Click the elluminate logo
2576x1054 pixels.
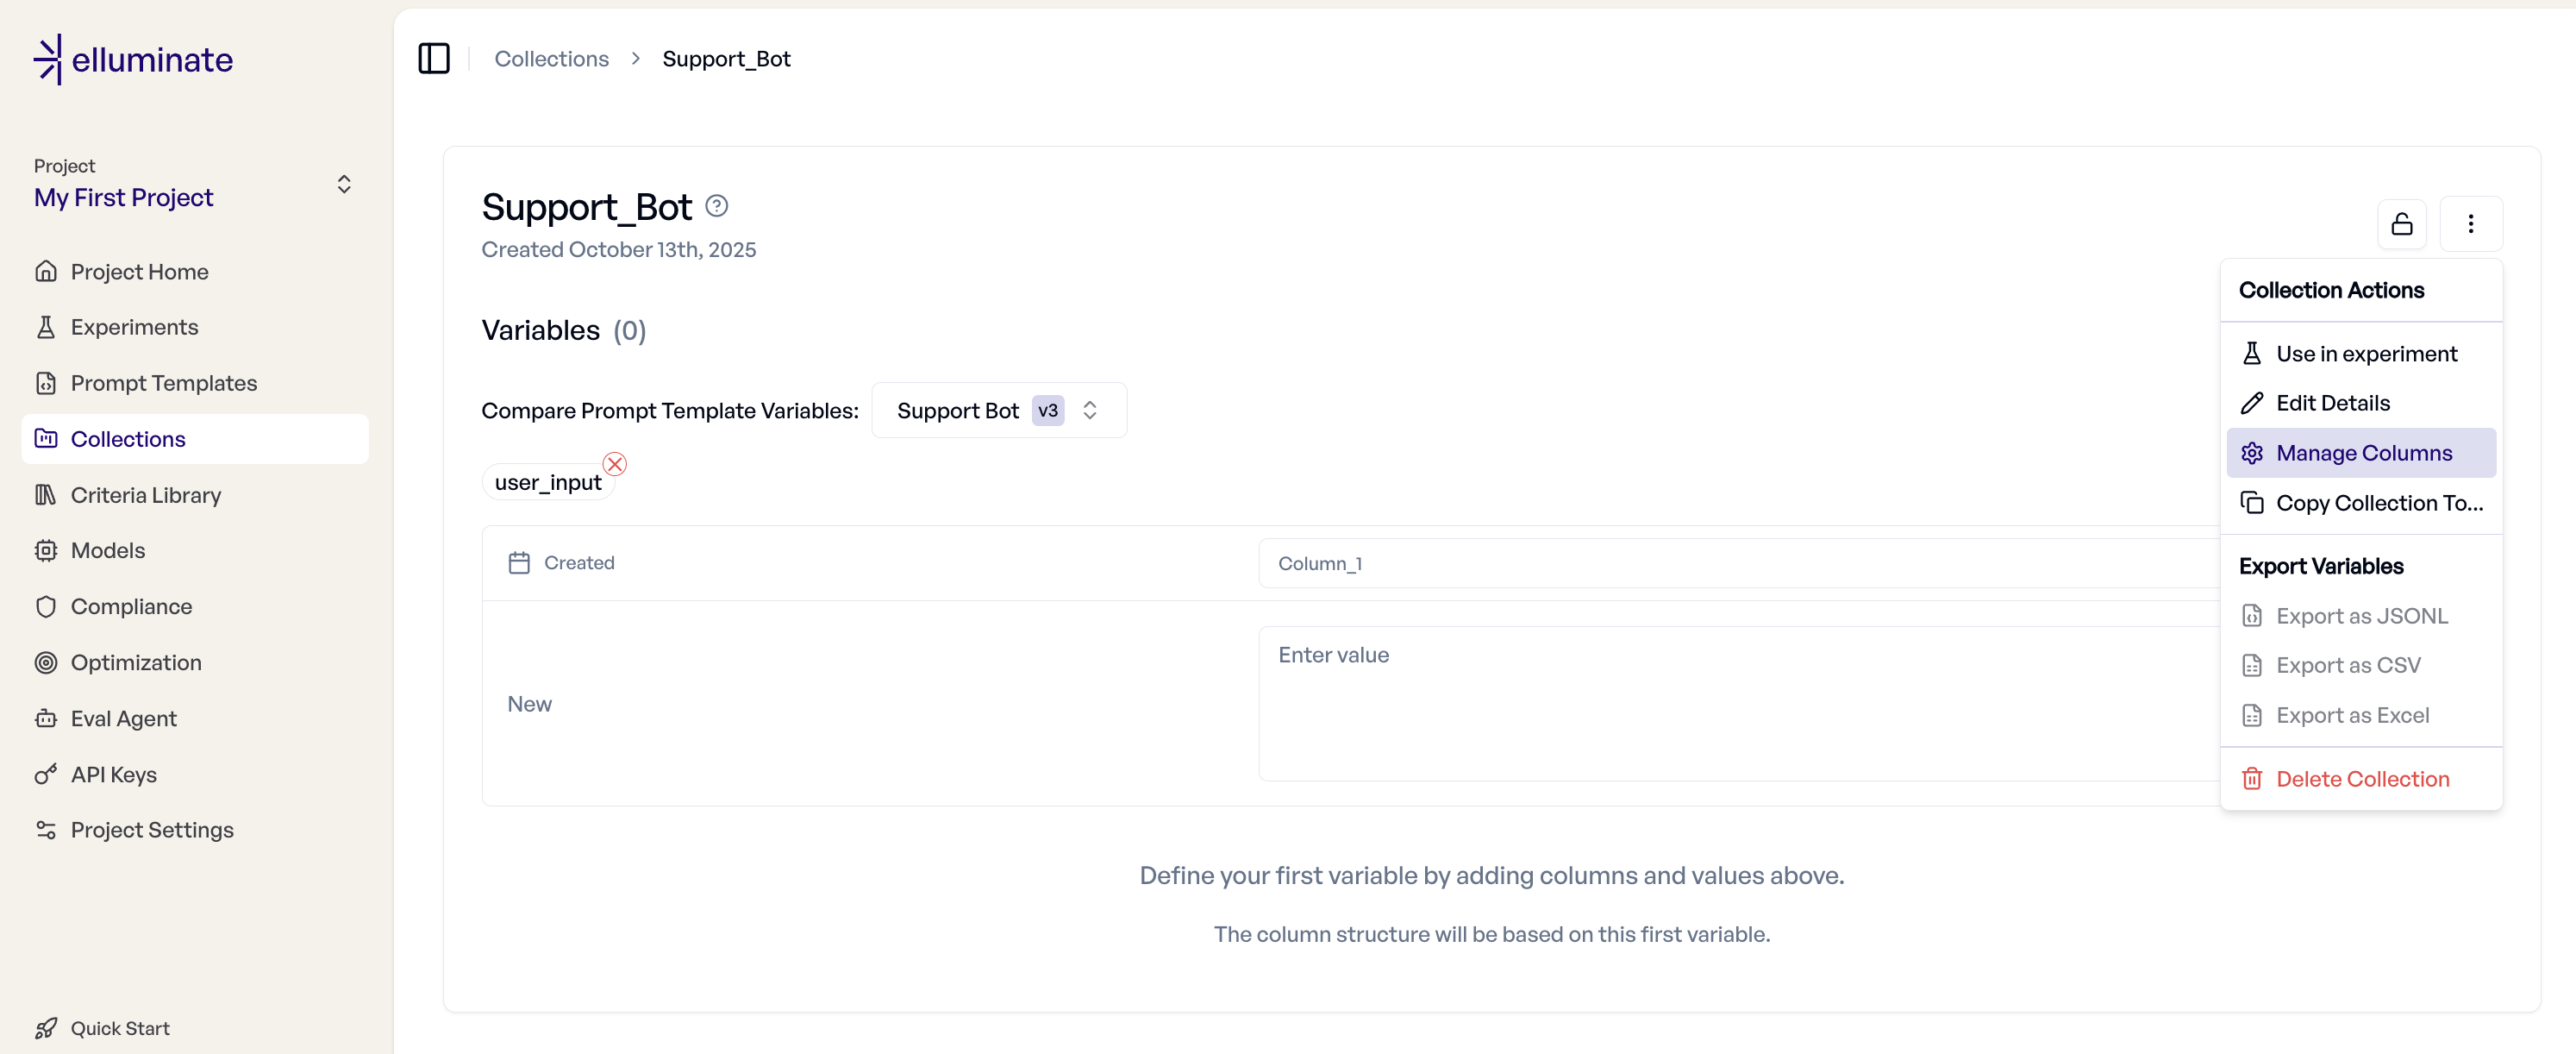click(x=133, y=60)
